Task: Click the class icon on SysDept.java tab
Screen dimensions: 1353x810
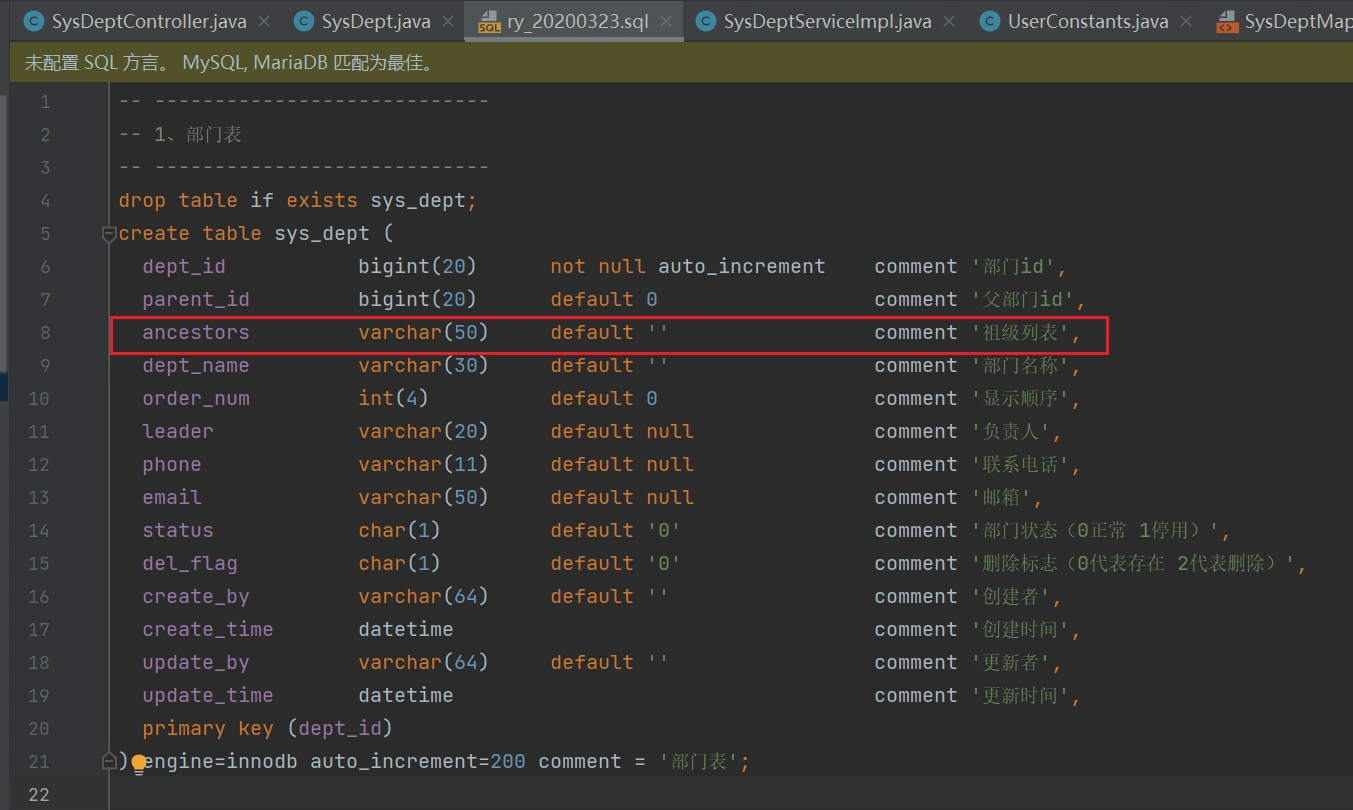Action: 304,21
